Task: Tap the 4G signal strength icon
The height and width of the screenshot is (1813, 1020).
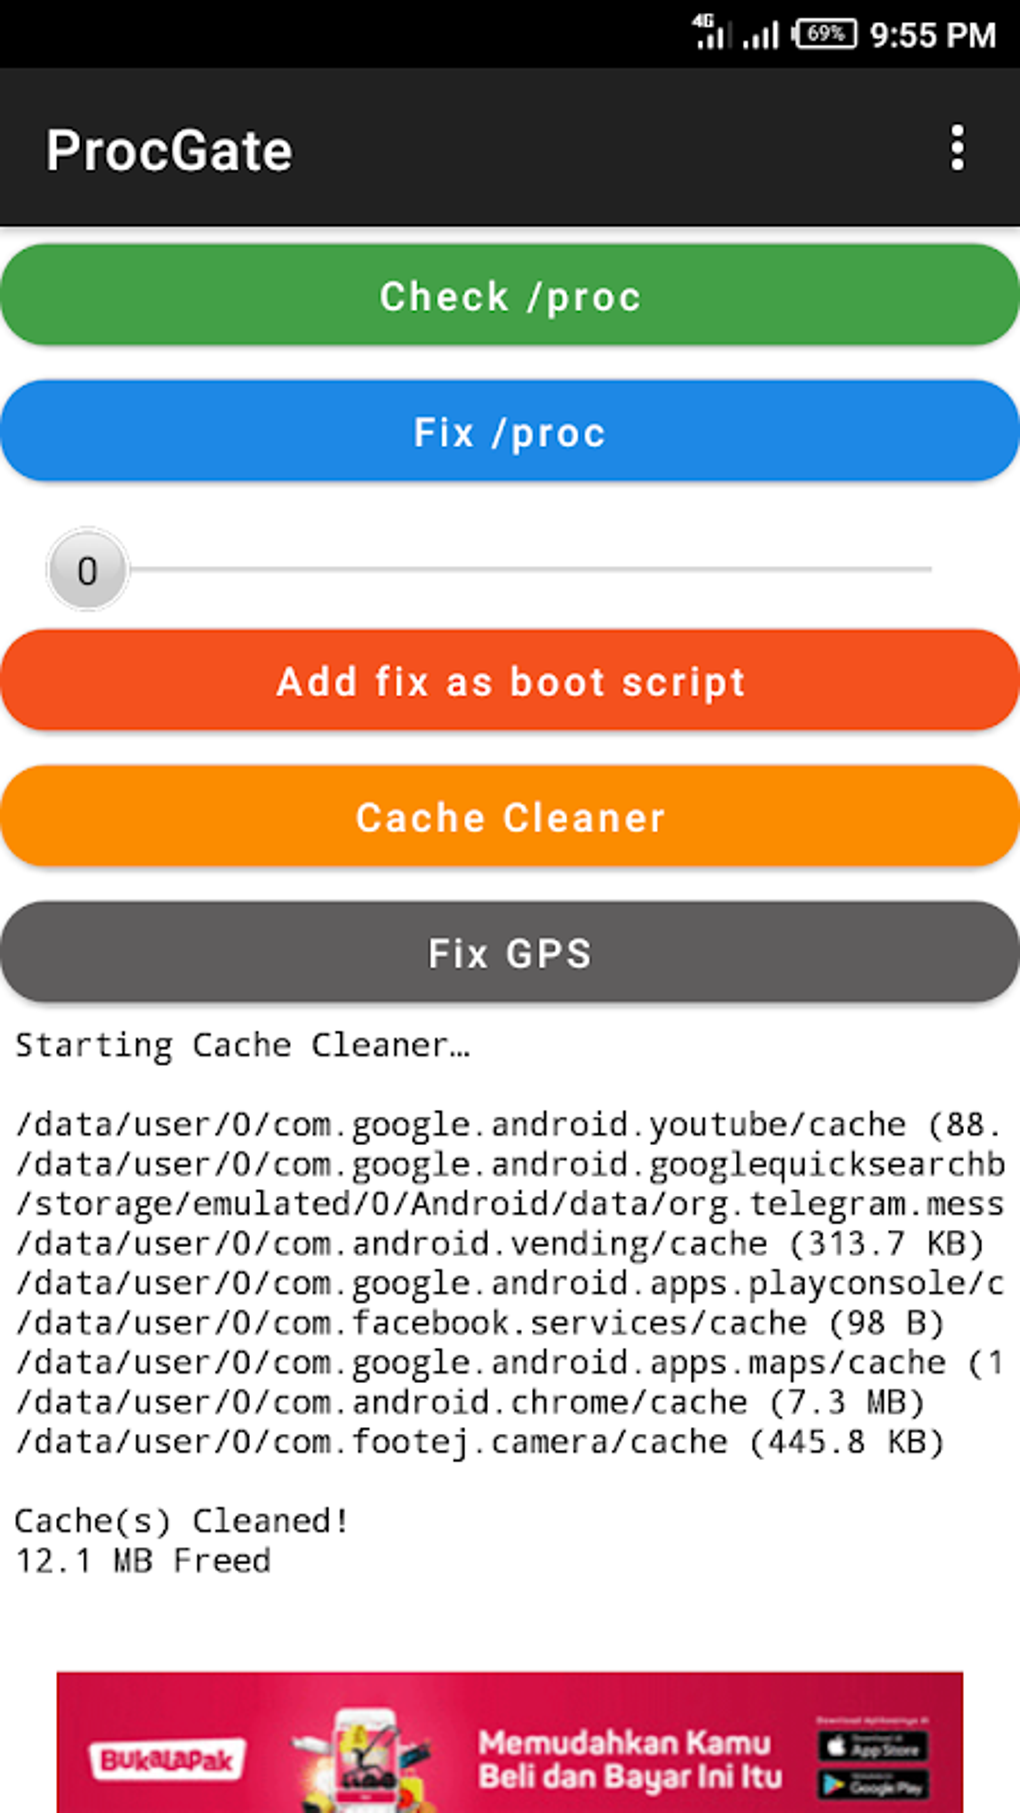Action: pyautogui.click(x=709, y=33)
